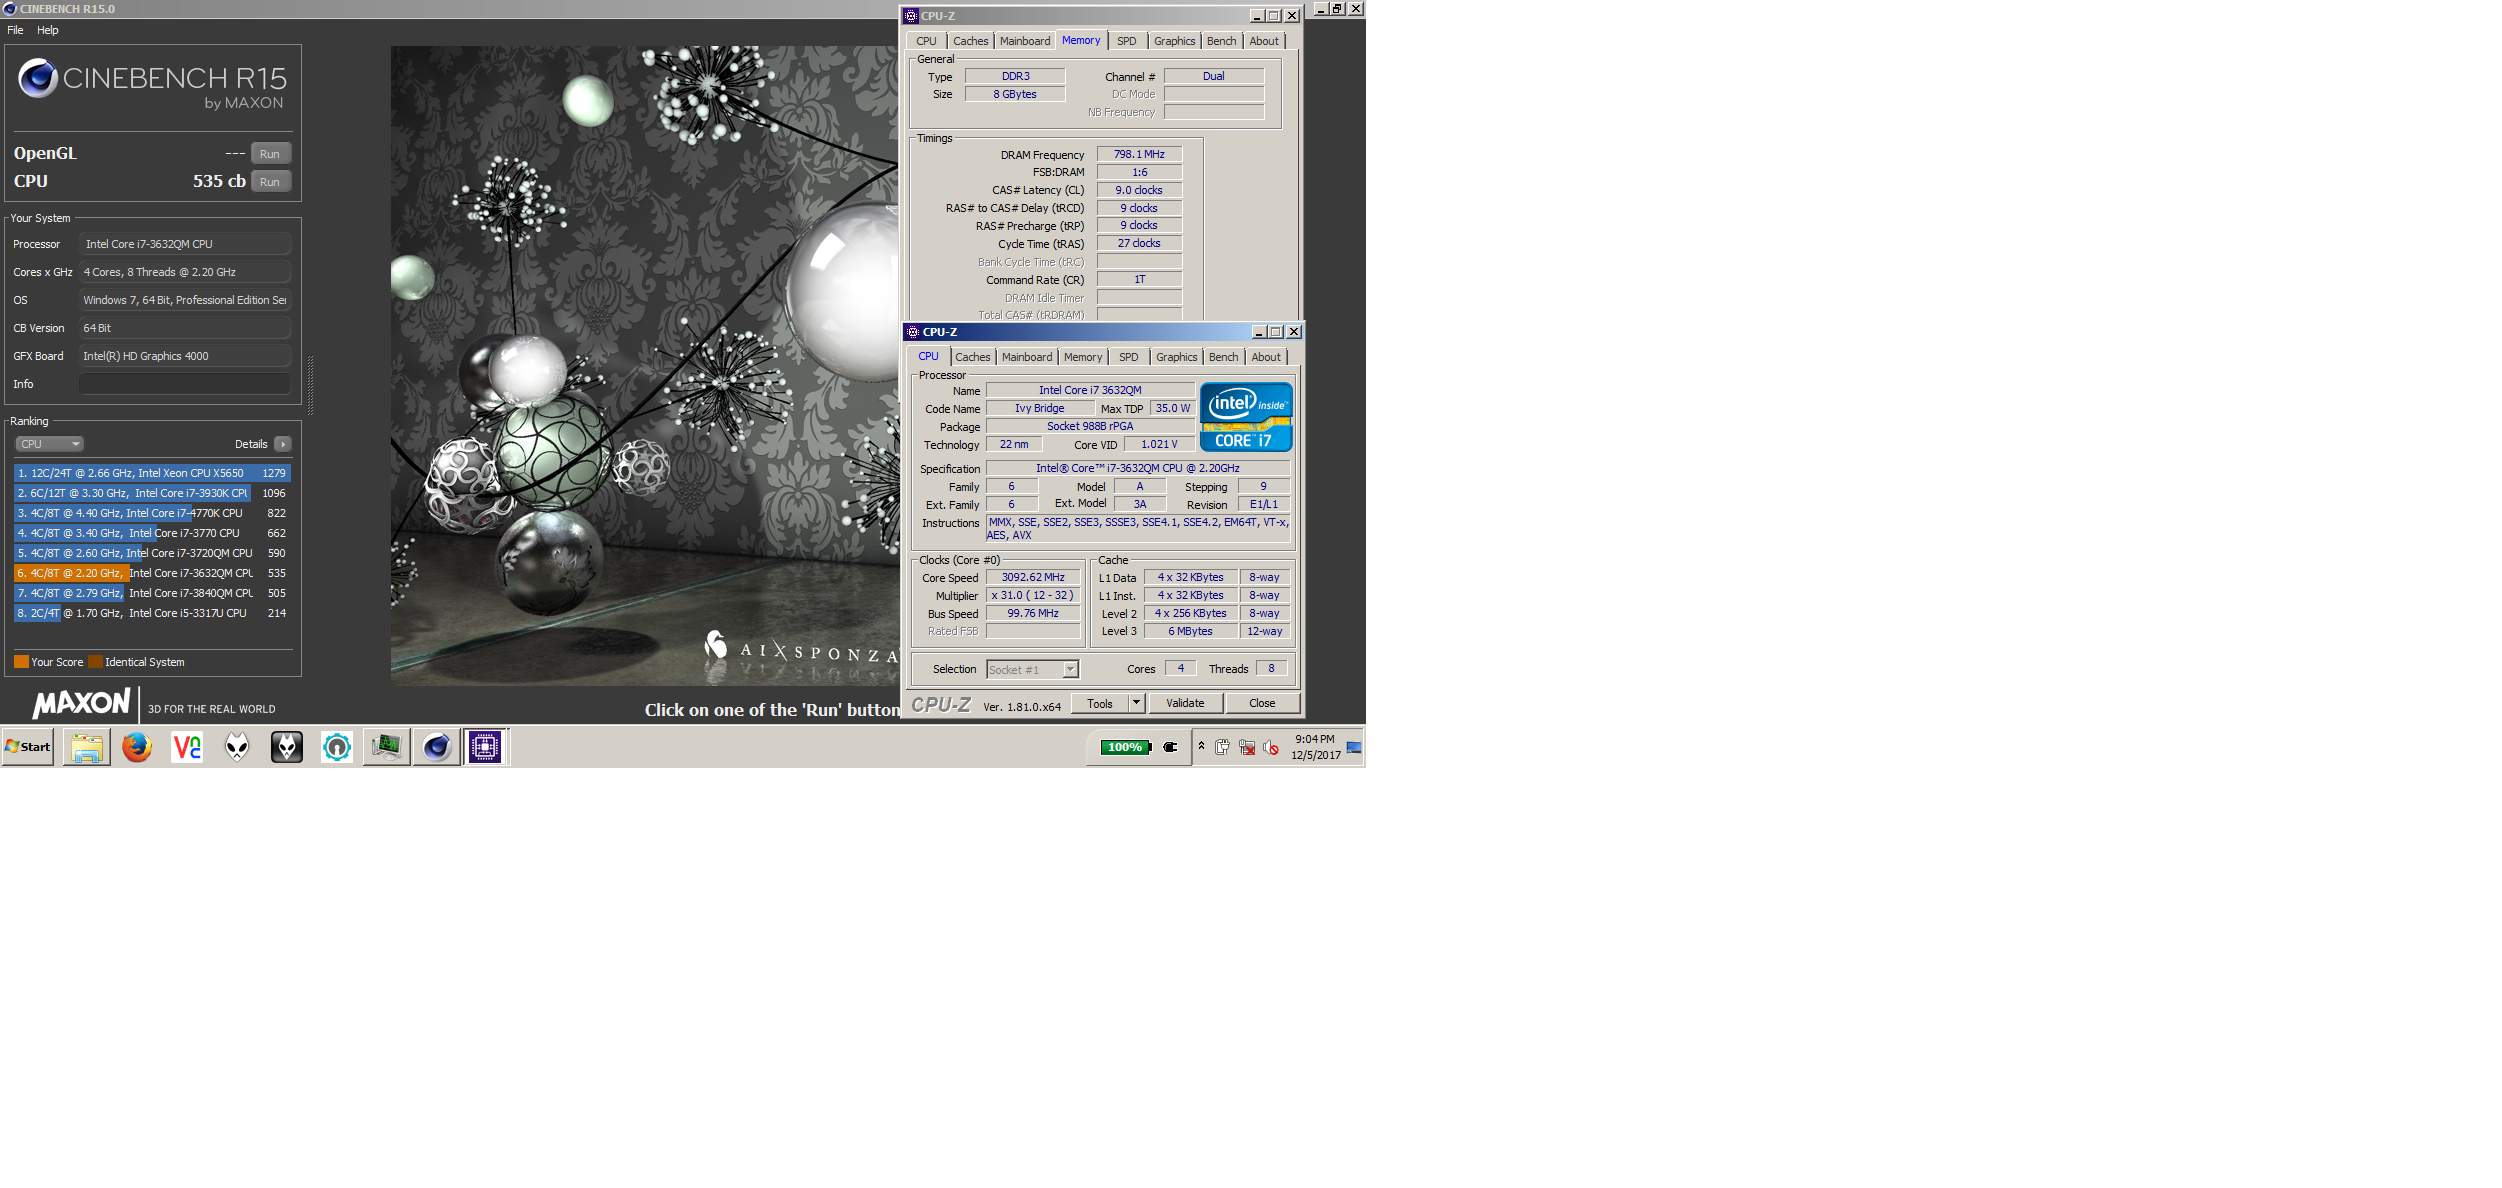Image resolution: width=2502 pixels, height=1188 pixels.
Task: Switch to CPU tab in rear CPU-Z window
Action: [926, 41]
